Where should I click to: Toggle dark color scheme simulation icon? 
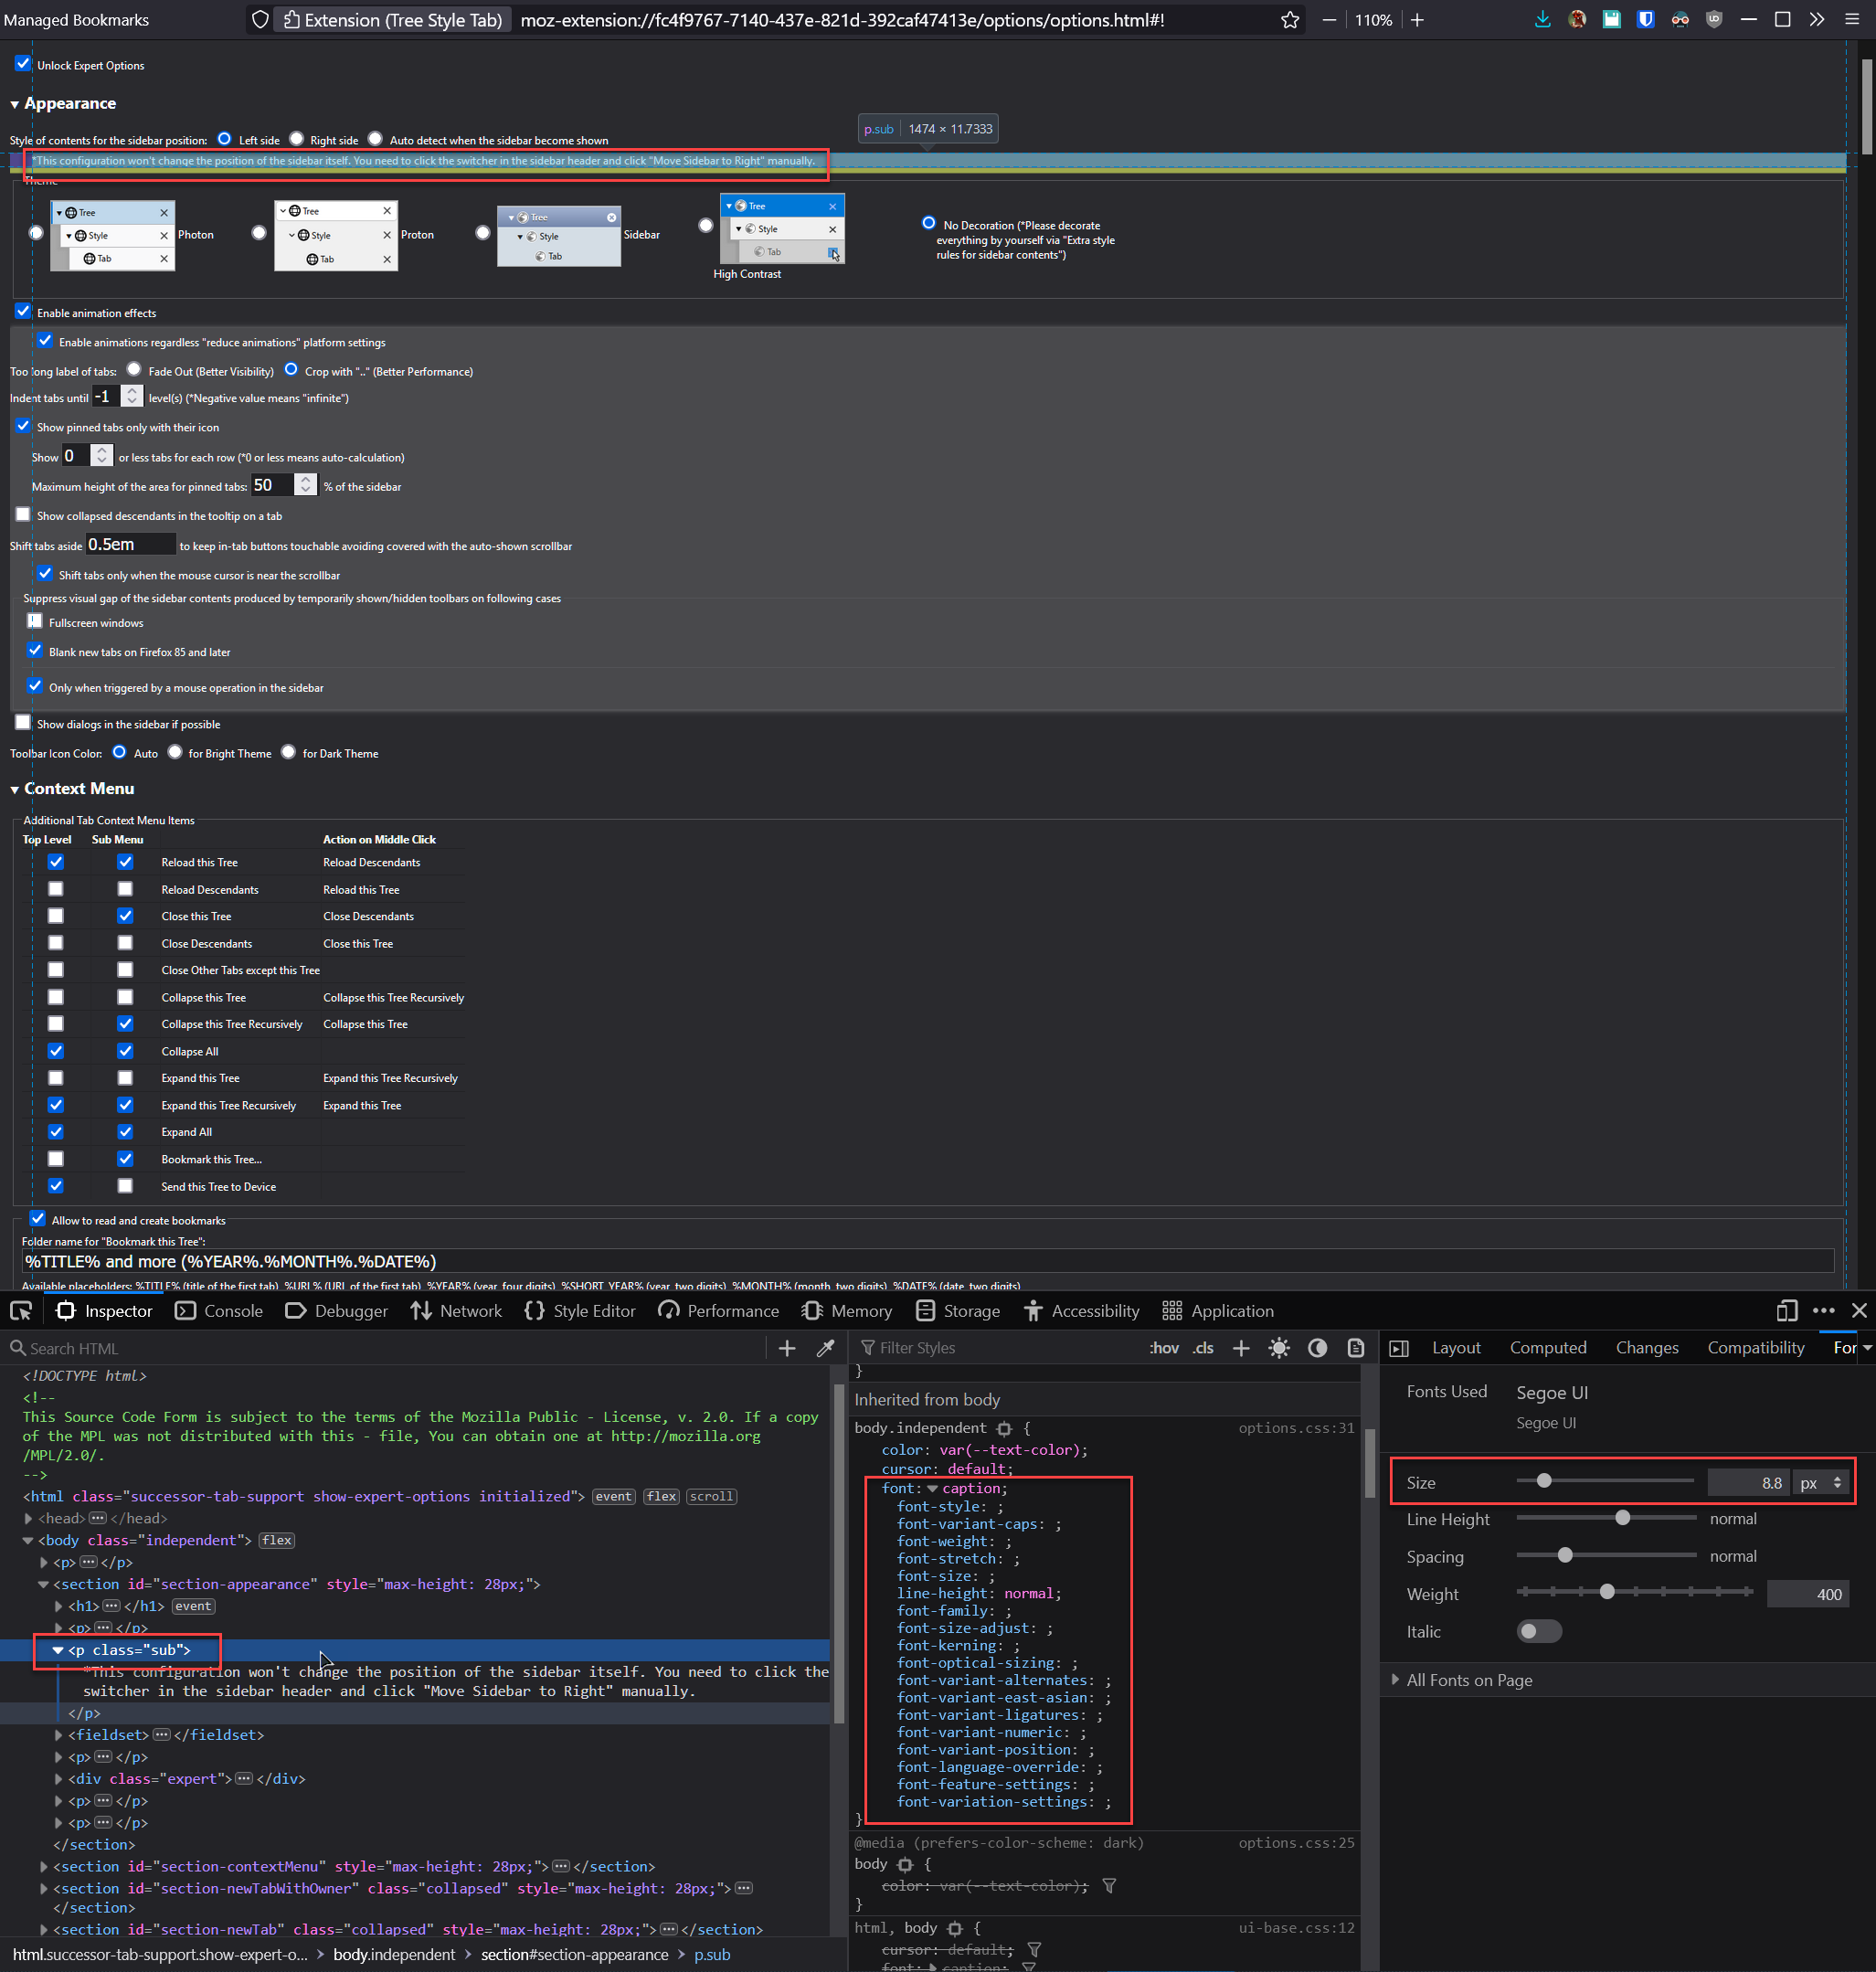(1318, 1348)
